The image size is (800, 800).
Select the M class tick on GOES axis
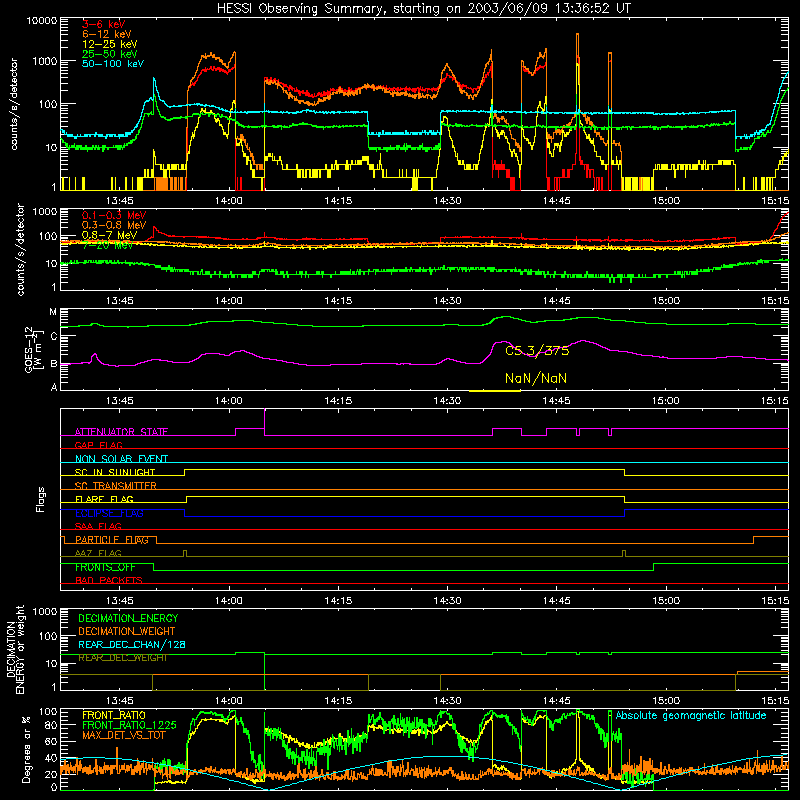pyautogui.click(x=53, y=312)
